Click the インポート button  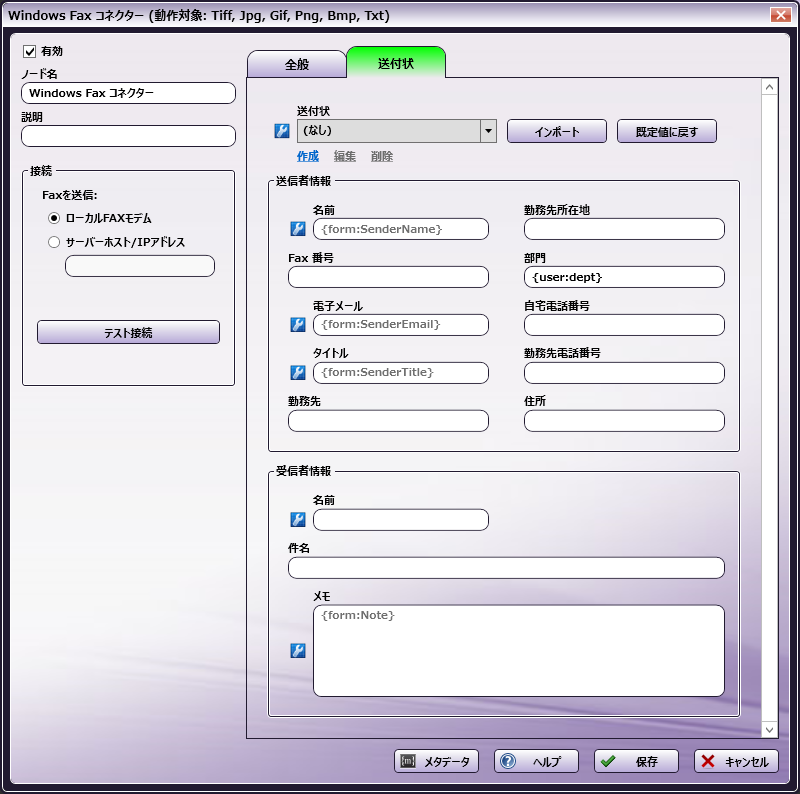(x=557, y=132)
